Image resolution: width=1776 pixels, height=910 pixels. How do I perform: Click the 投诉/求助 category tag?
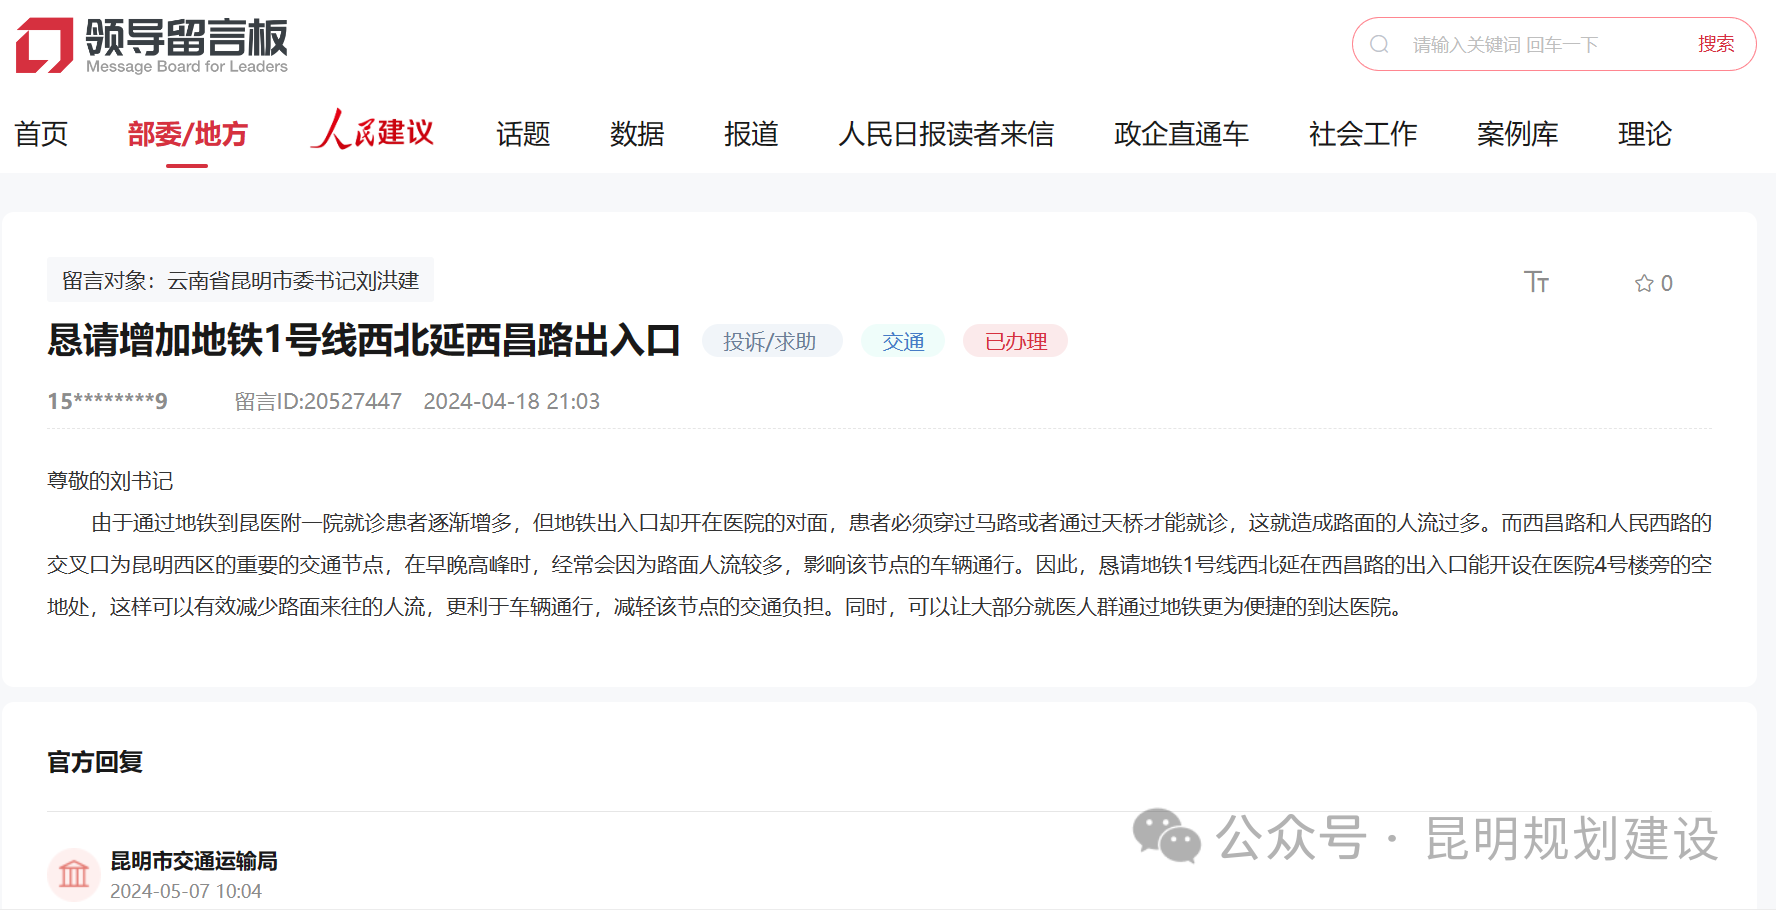tap(770, 341)
